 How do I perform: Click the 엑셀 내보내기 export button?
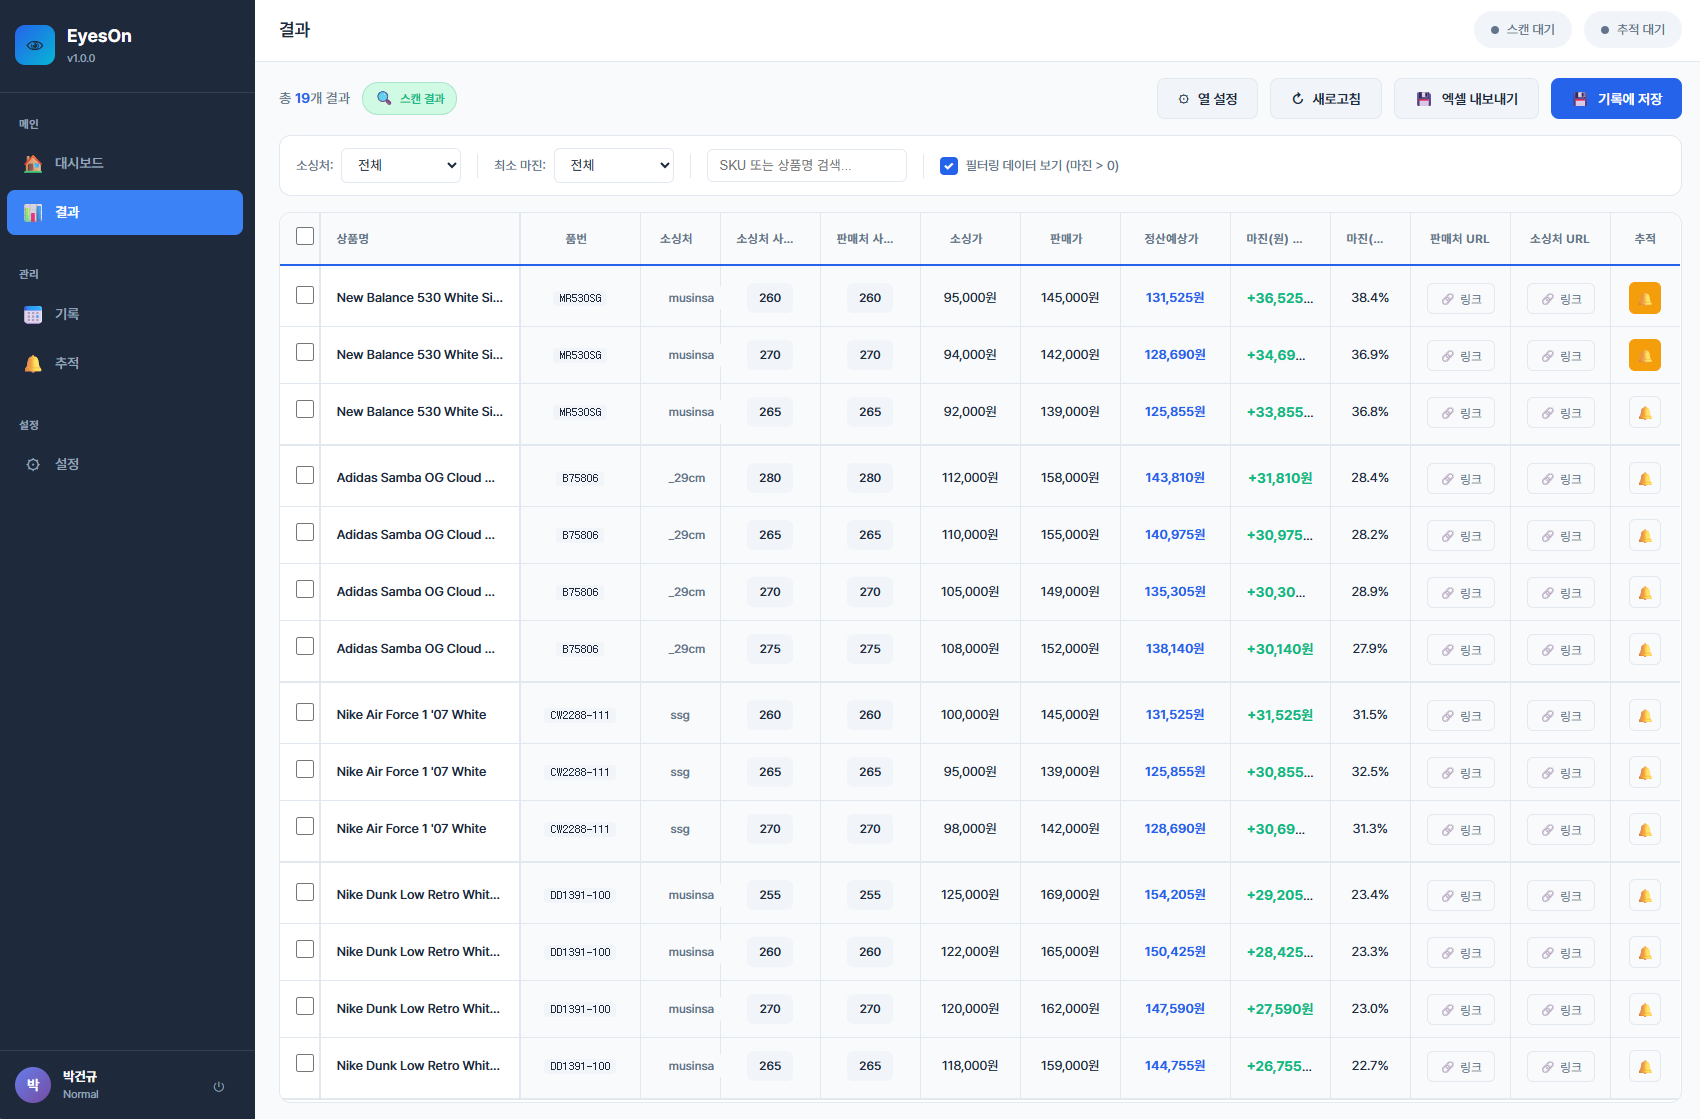pos(1465,99)
